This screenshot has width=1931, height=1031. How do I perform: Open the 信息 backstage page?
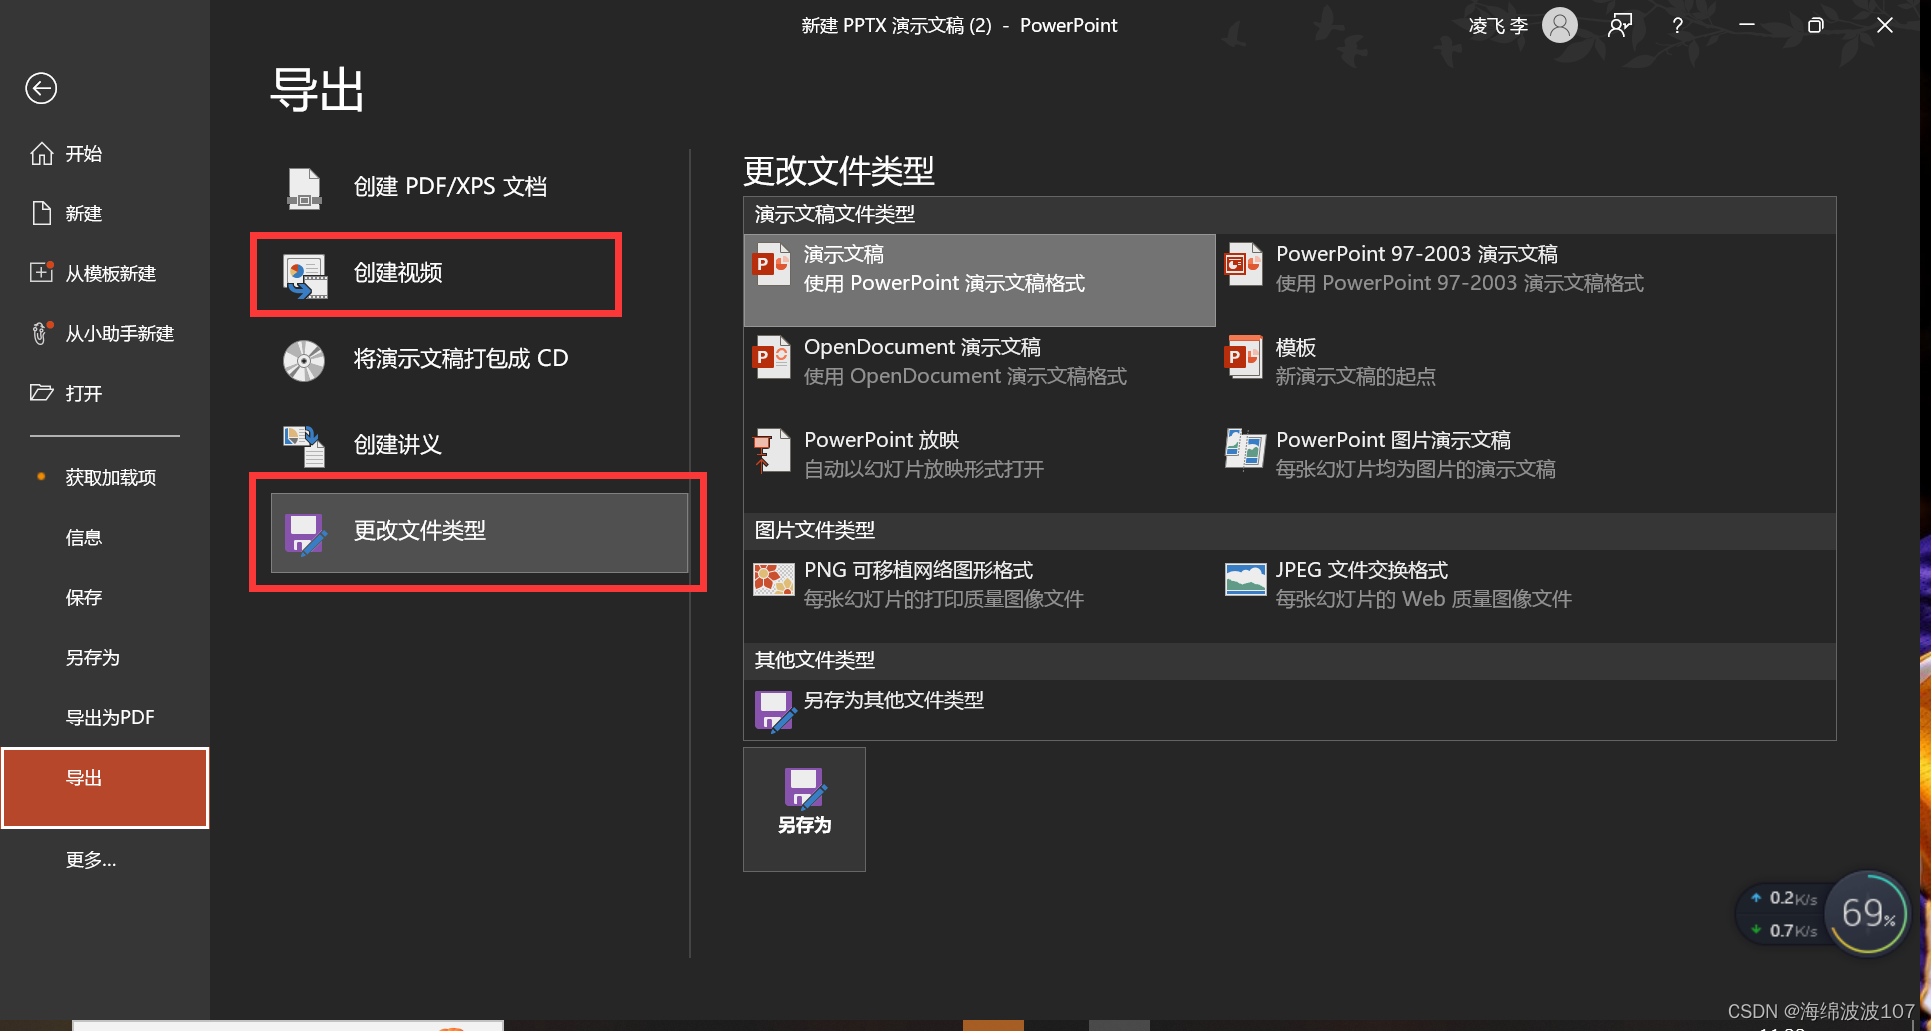click(x=105, y=537)
